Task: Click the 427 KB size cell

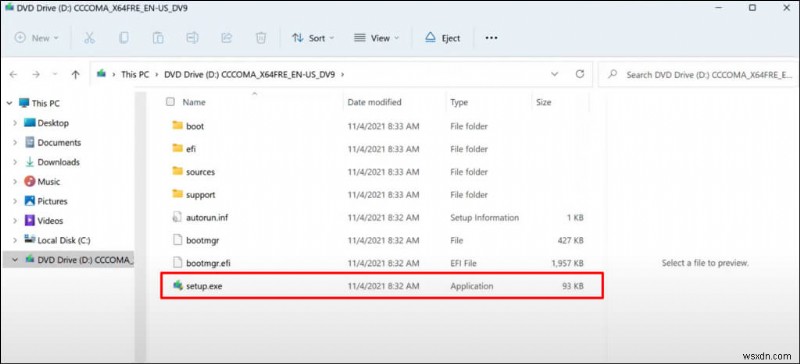Action: [x=571, y=240]
